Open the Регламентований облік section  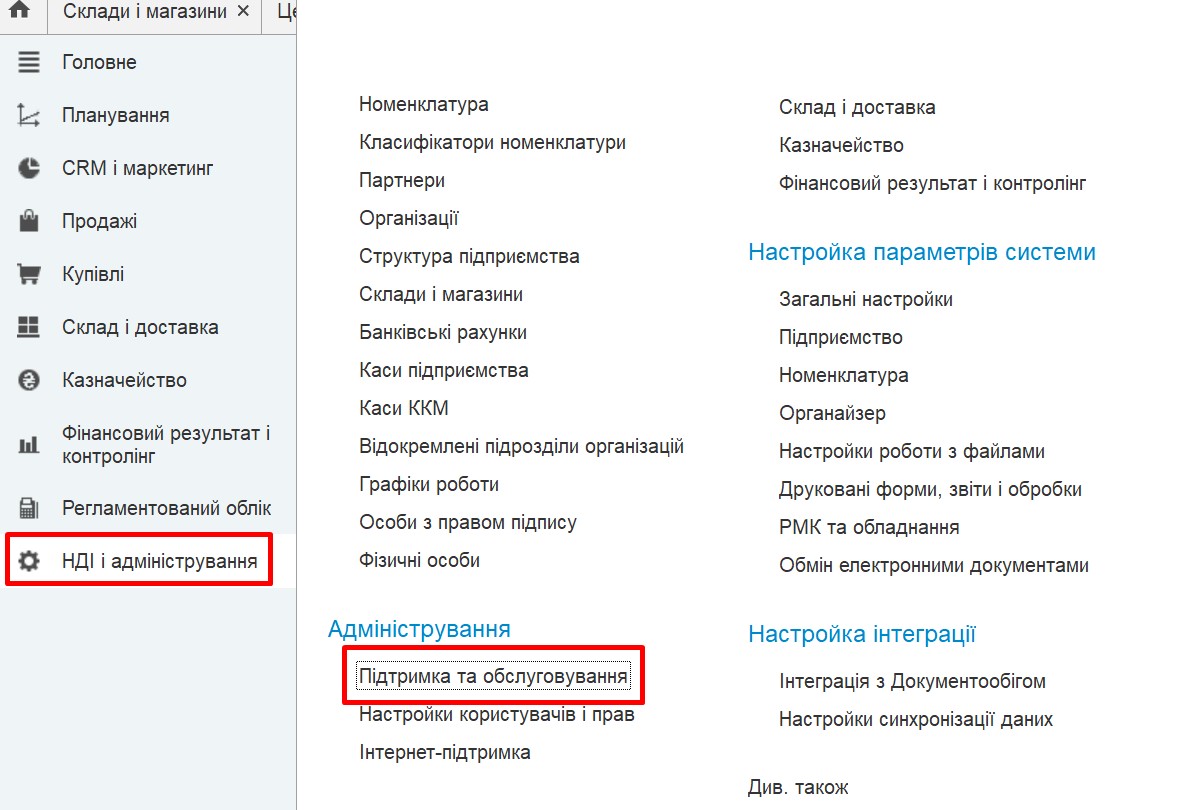coord(166,509)
